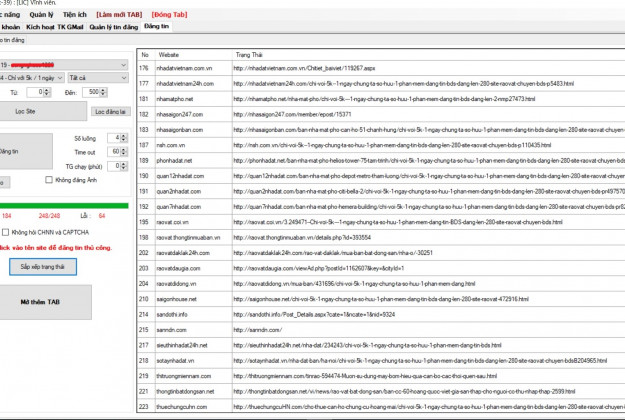Open the Tất cả dropdown

point(98,78)
